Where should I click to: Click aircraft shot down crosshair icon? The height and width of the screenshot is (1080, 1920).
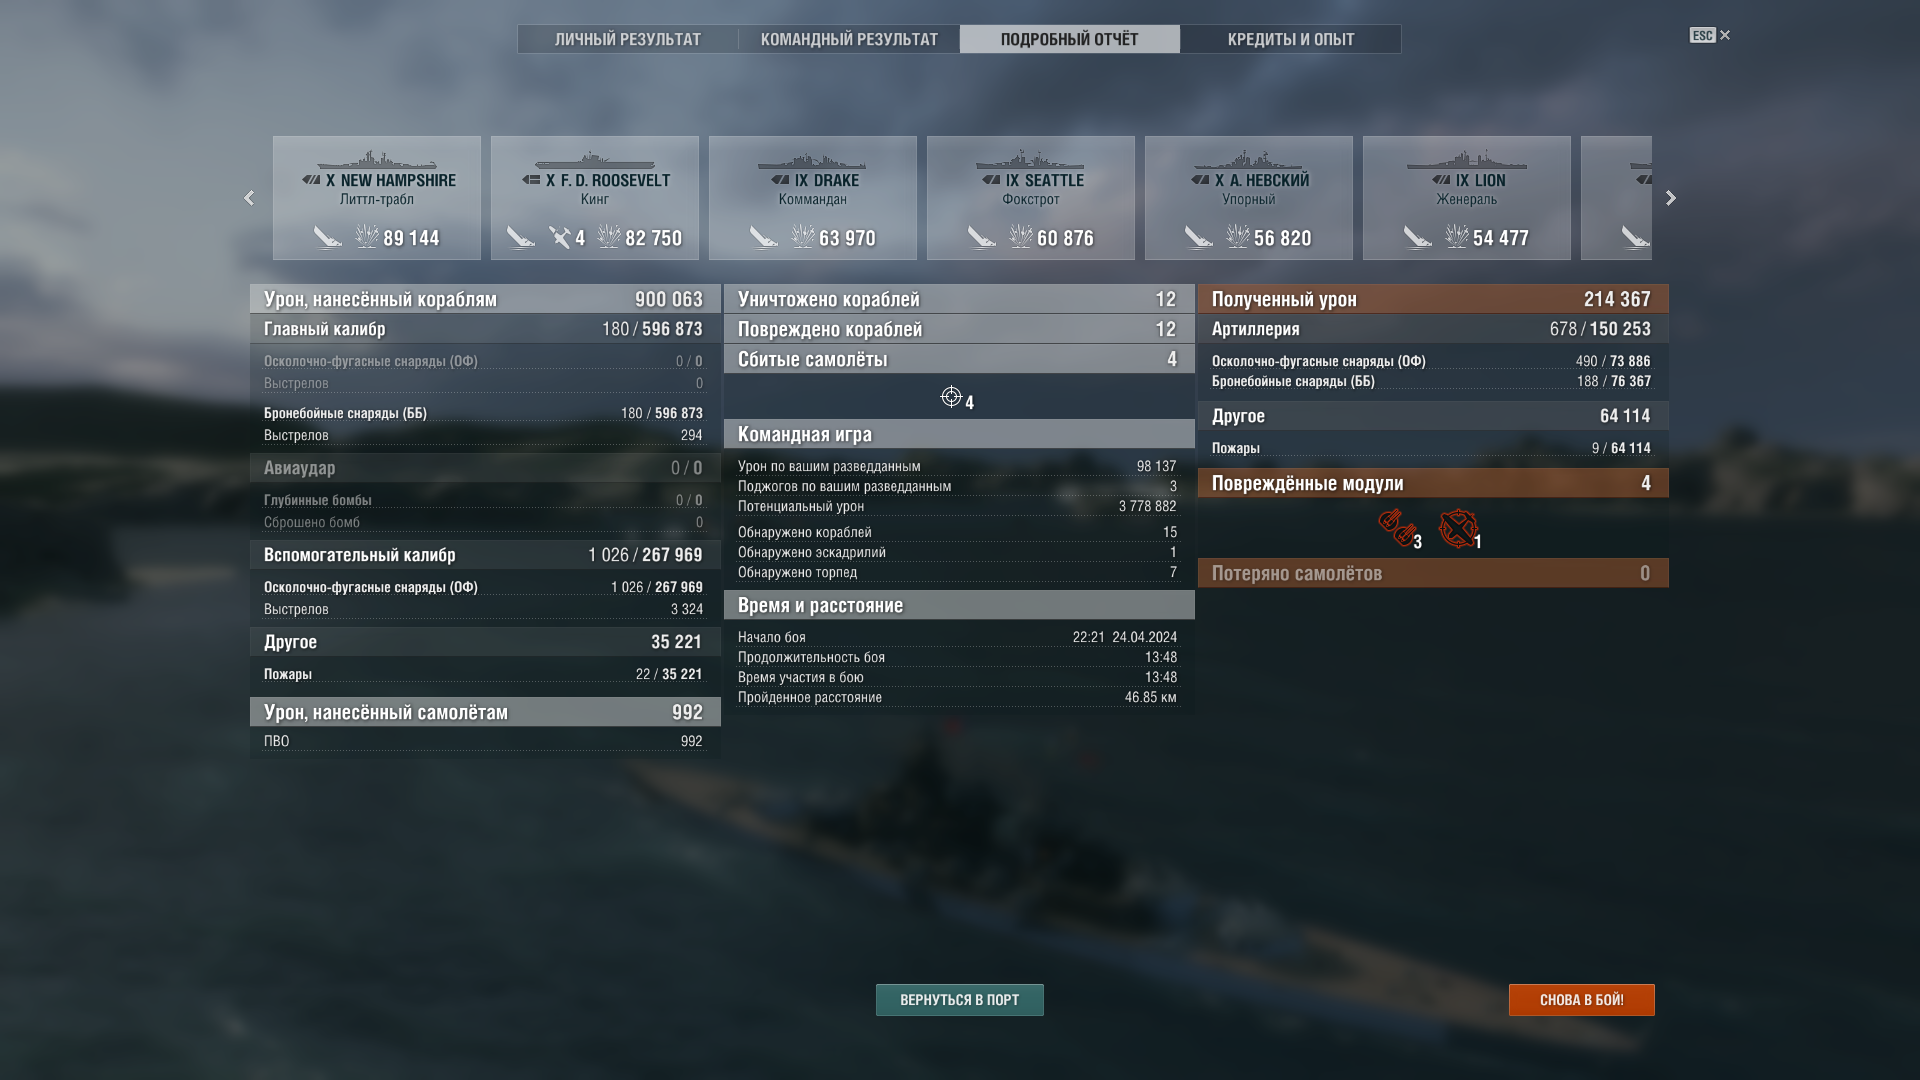951,397
